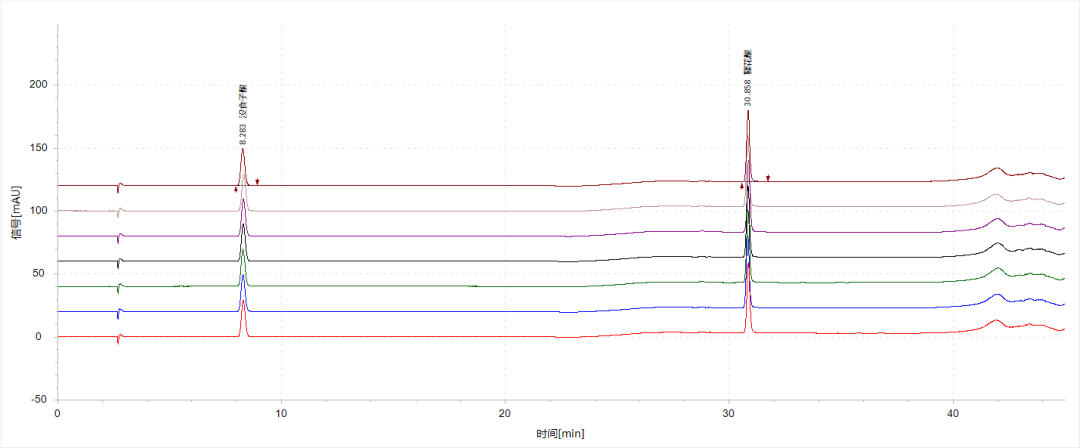This screenshot has height=448, width=1080.
Task: Click integration start marker before 8.283 peak
Action: pos(236,189)
